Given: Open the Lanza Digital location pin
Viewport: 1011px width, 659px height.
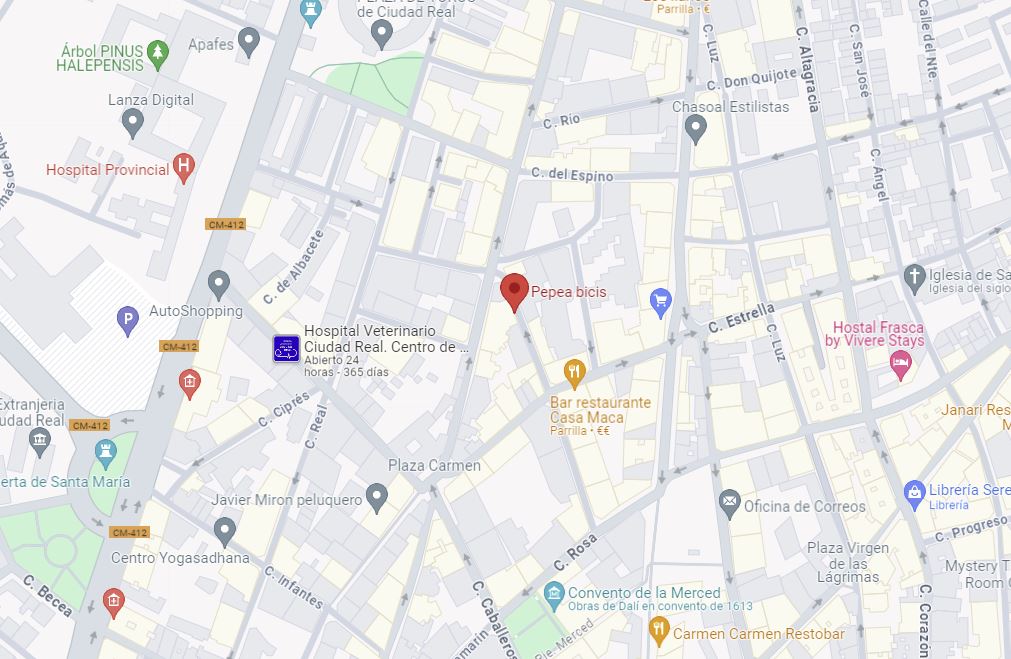Looking at the screenshot, I should [132, 123].
